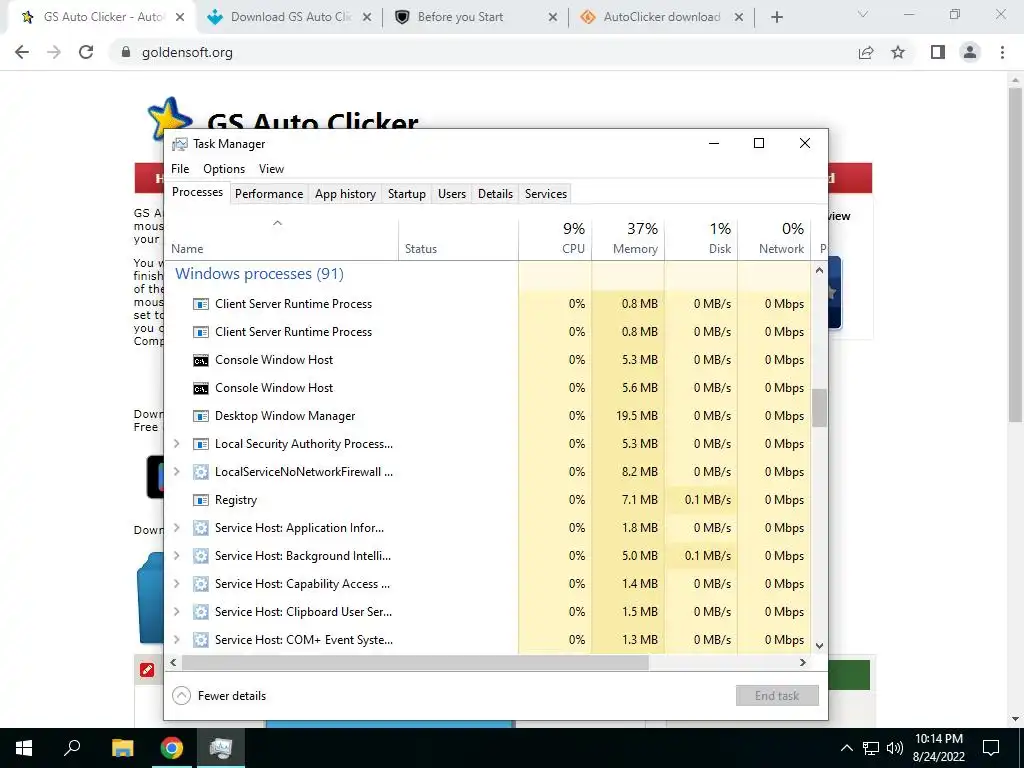This screenshot has width=1024, height=768.
Task: Select the first Console Window Host row
Action: pos(488,360)
